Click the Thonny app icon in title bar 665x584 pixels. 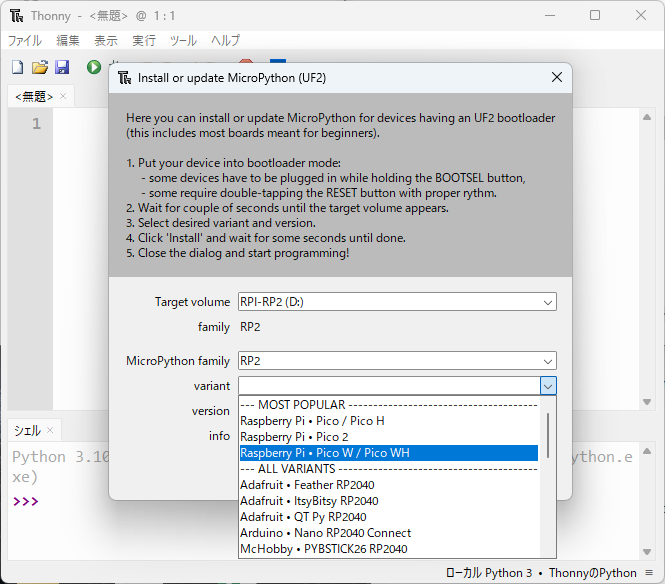(x=17, y=16)
